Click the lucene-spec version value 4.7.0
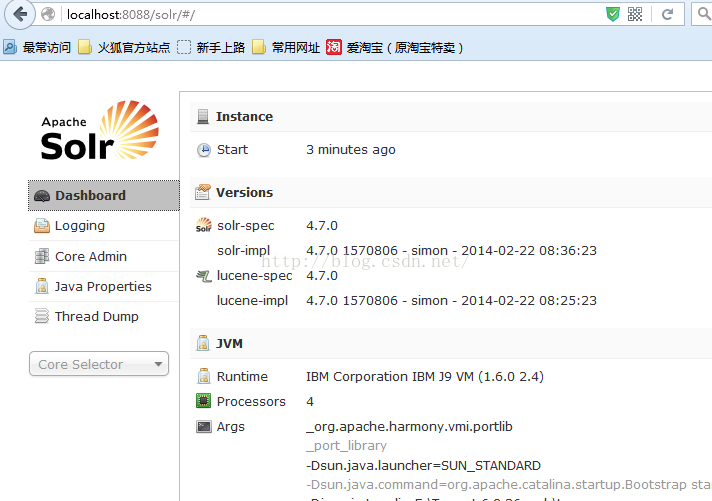This screenshot has height=501, width=712. 321,276
